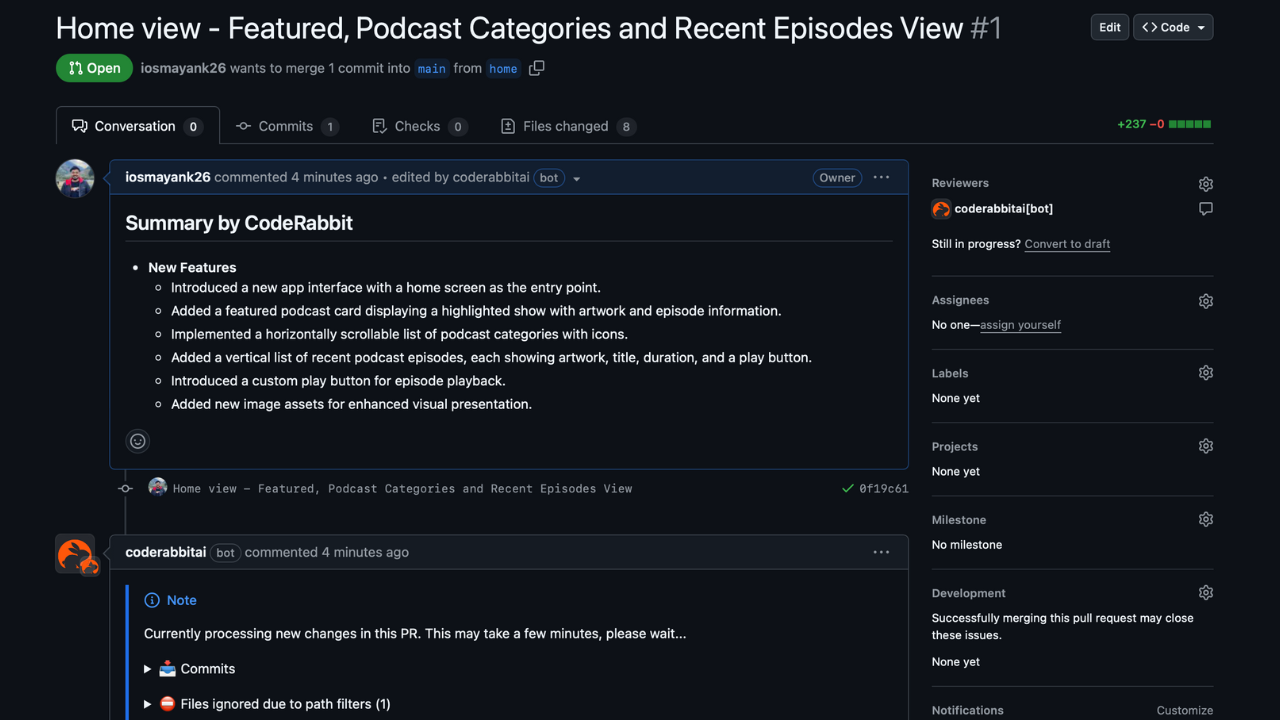Click the commit author avatar in timeline
Image resolution: width=1280 pixels, height=720 pixels.
(158, 488)
